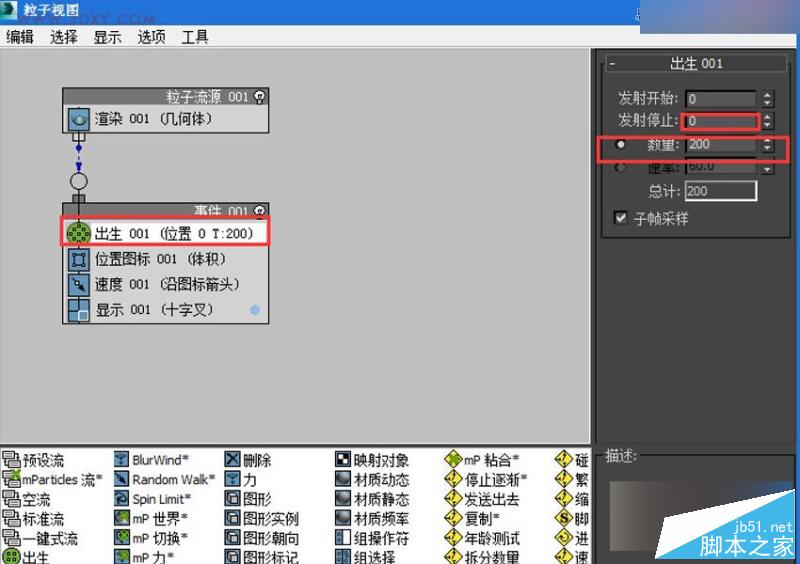Click the event input circle connector
Viewport: 800px width, 564px height.
(x=79, y=181)
